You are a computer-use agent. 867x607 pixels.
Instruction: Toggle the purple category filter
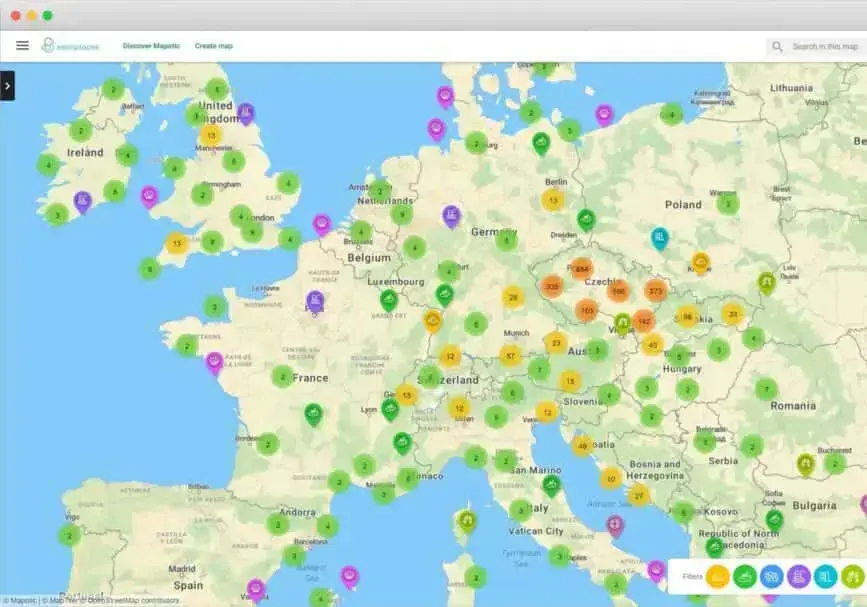click(799, 577)
